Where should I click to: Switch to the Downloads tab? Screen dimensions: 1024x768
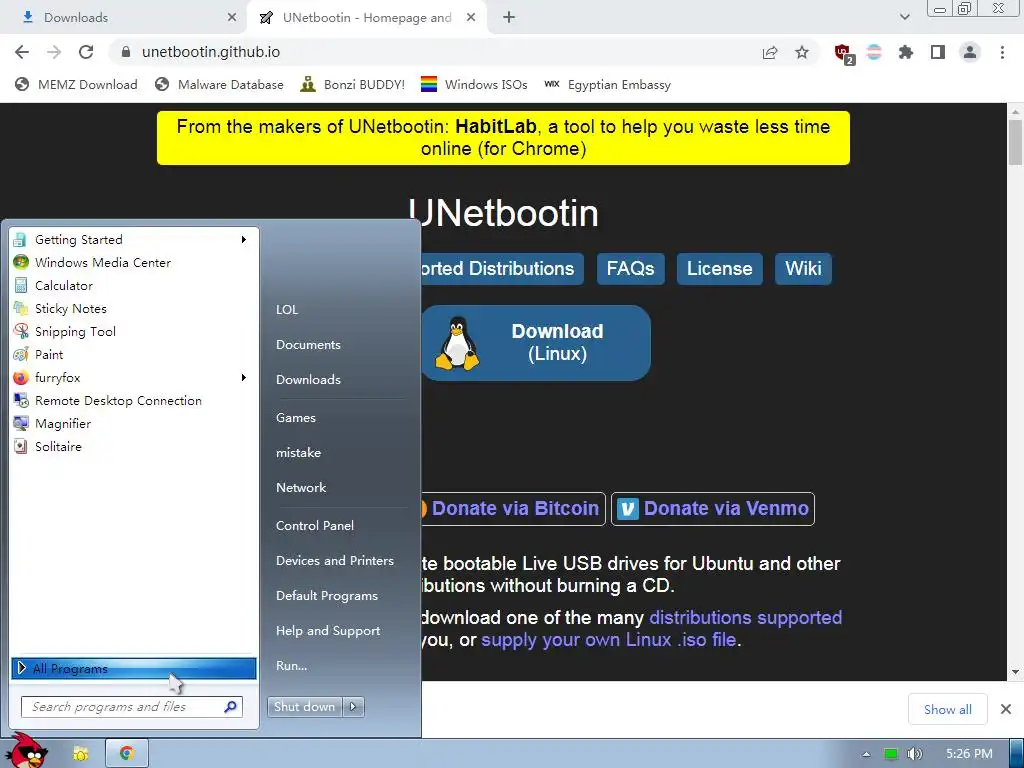click(x=124, y=18)
